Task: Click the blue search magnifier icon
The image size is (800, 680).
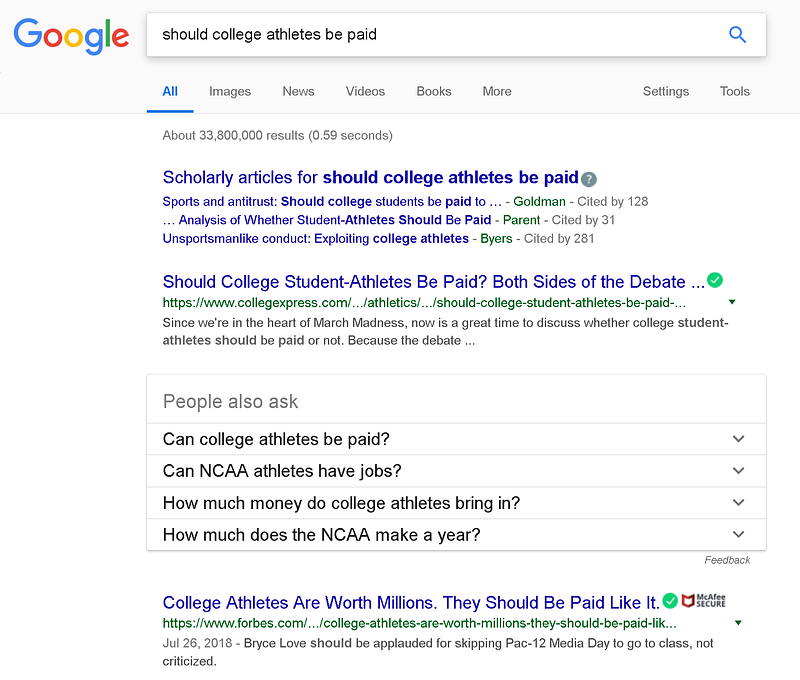Action: [x=738, y=35]
